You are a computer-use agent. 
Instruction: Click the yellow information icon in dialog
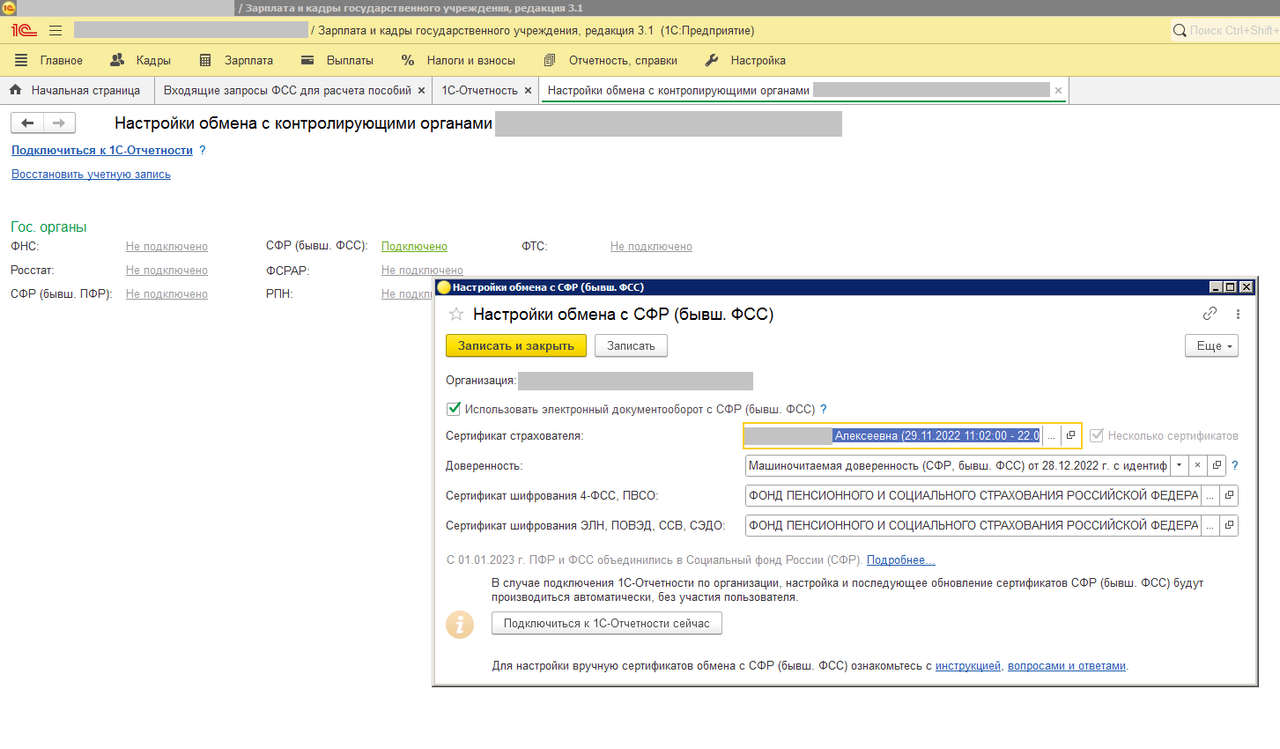click(460, 625)
